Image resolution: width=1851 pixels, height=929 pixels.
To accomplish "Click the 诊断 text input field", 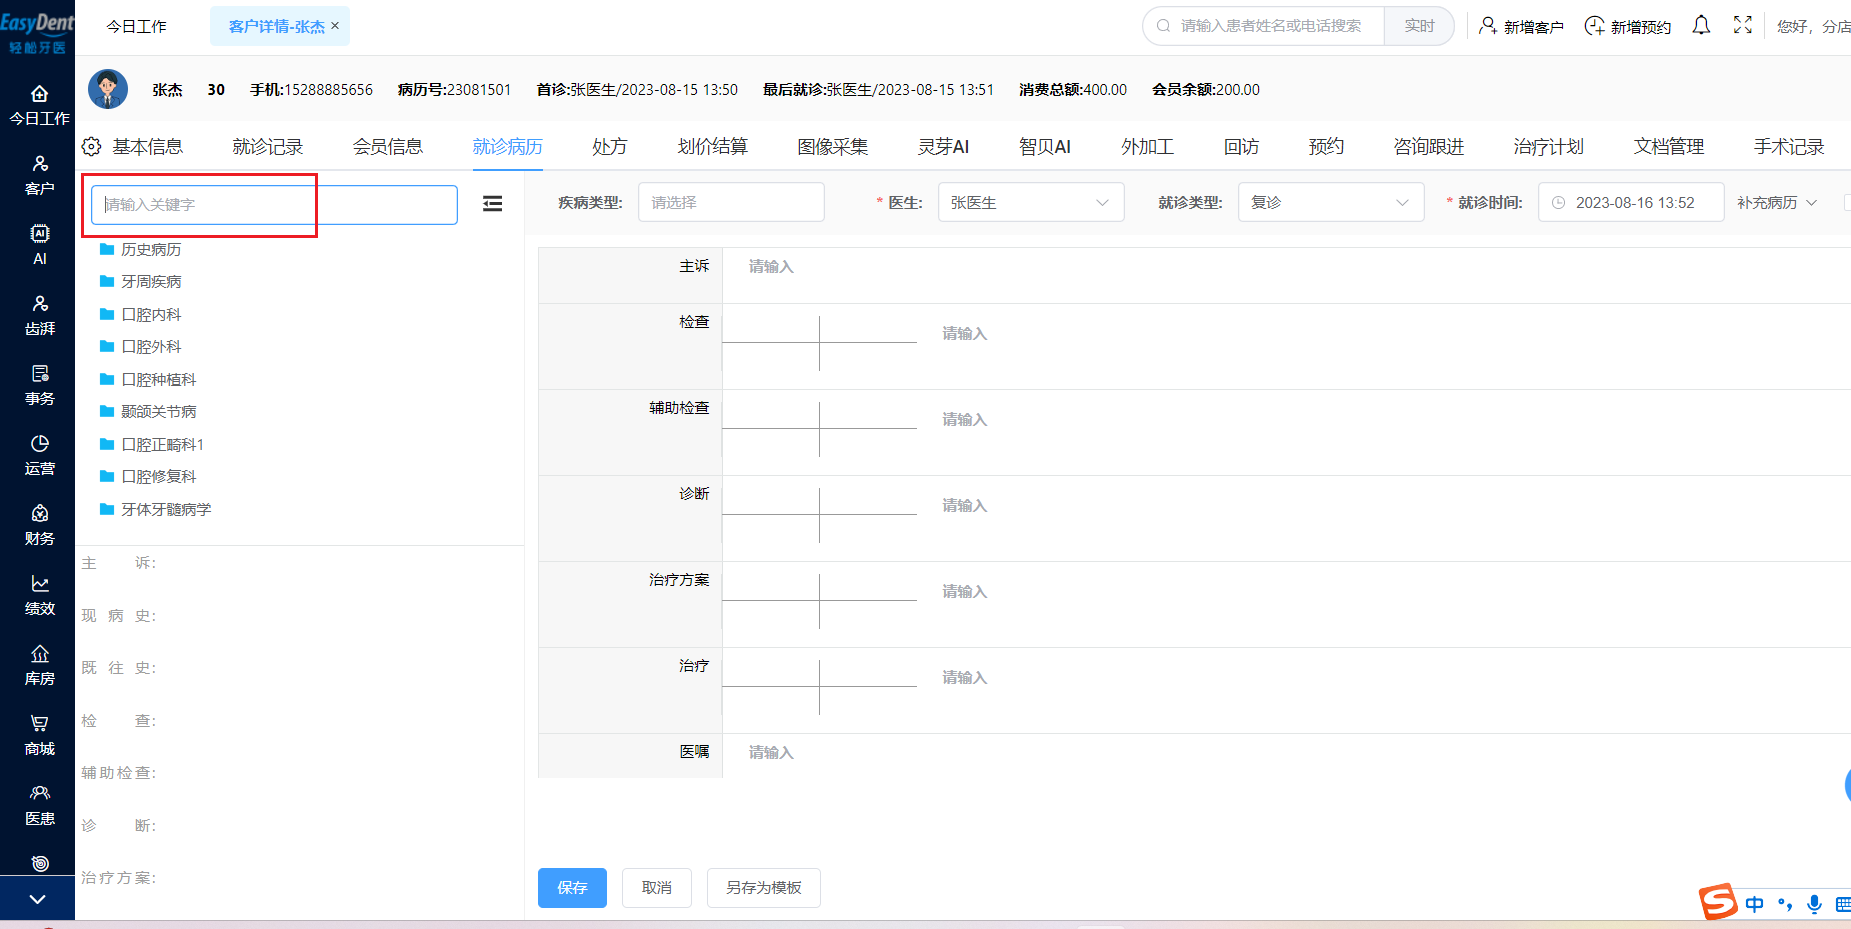I will pos(1390,506).
